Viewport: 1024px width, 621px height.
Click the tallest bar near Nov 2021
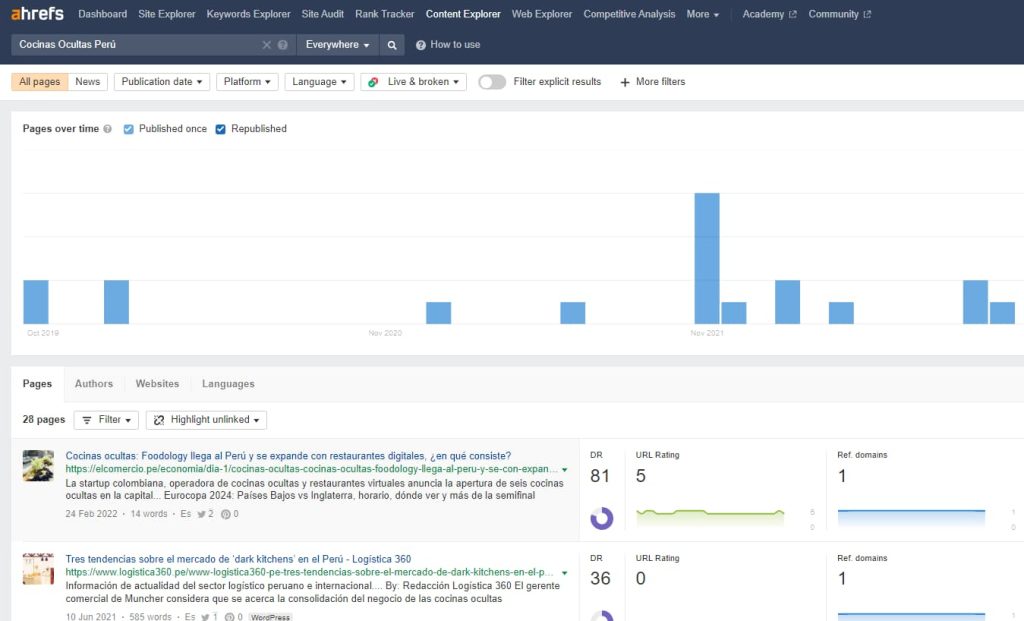coord(707,259)
